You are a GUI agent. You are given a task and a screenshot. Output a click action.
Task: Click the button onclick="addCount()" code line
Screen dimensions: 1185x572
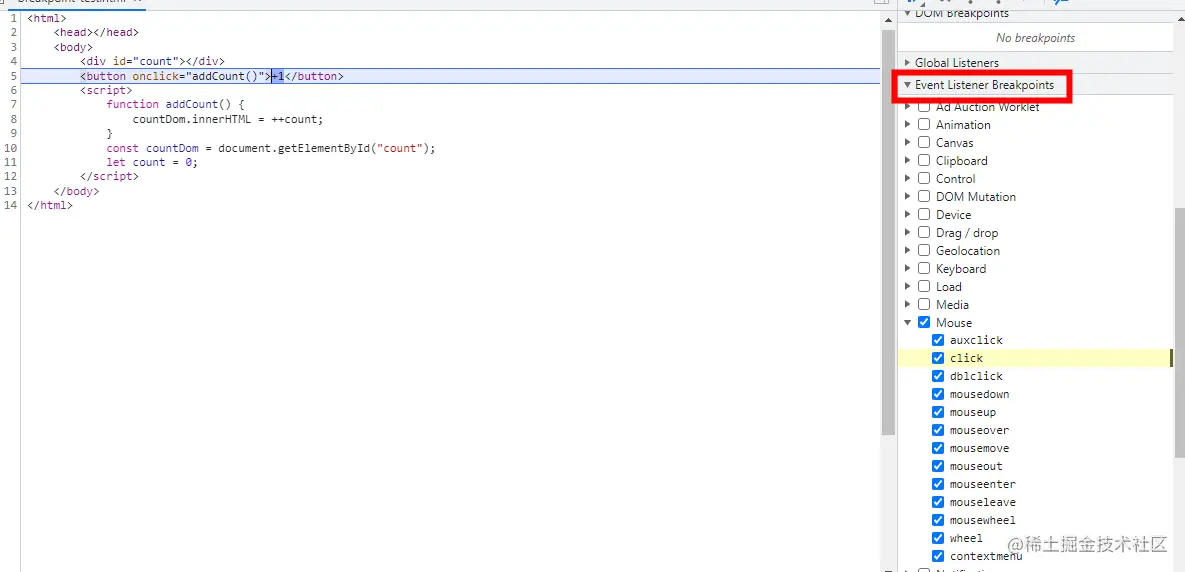(212, 76)
